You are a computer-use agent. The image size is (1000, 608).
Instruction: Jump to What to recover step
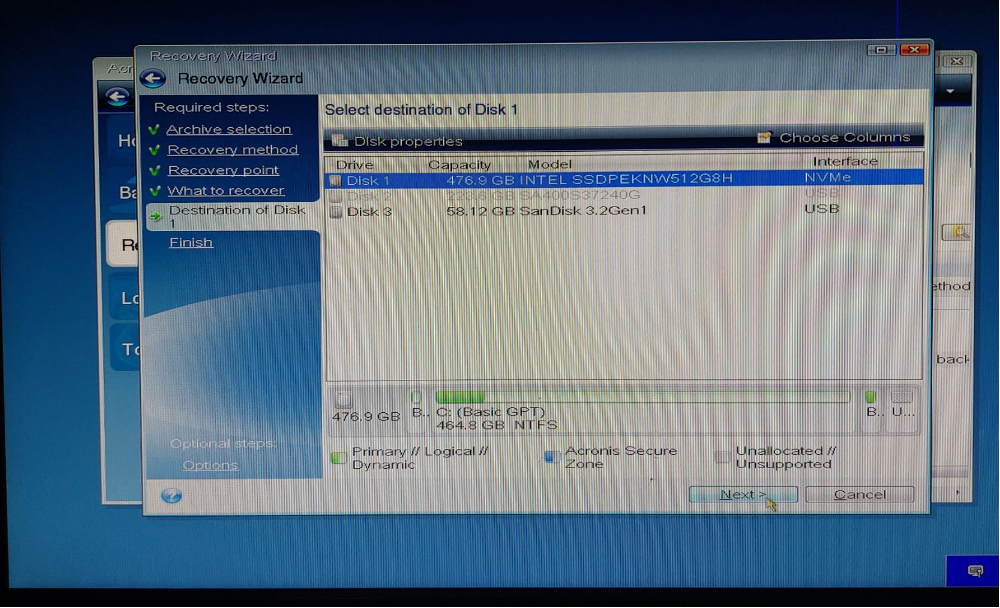225,191
